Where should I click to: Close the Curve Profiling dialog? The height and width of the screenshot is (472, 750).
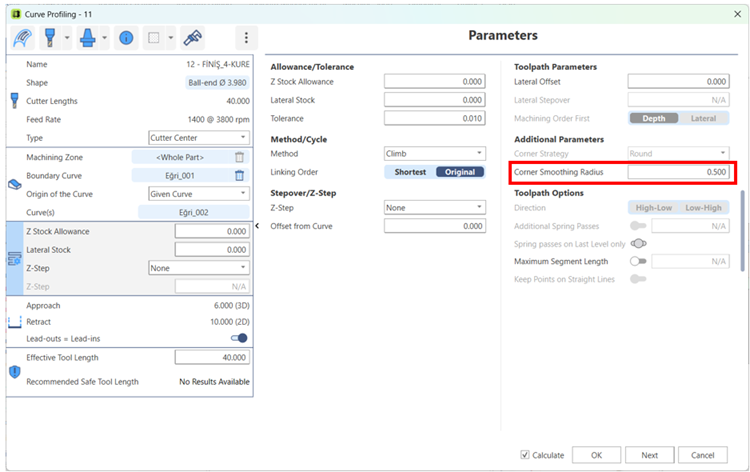click(737, 14)
